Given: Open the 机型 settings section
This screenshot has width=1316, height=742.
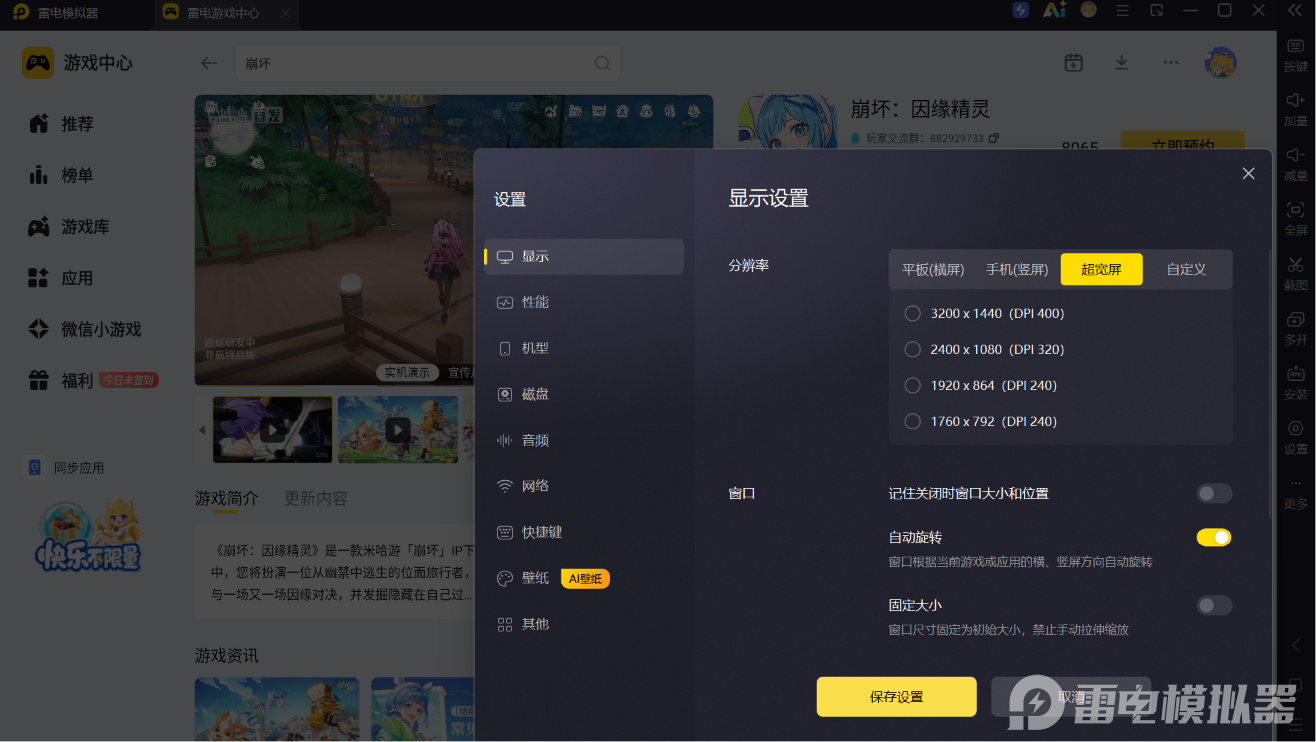Looking at the screenshot, I should pos(584,348).
